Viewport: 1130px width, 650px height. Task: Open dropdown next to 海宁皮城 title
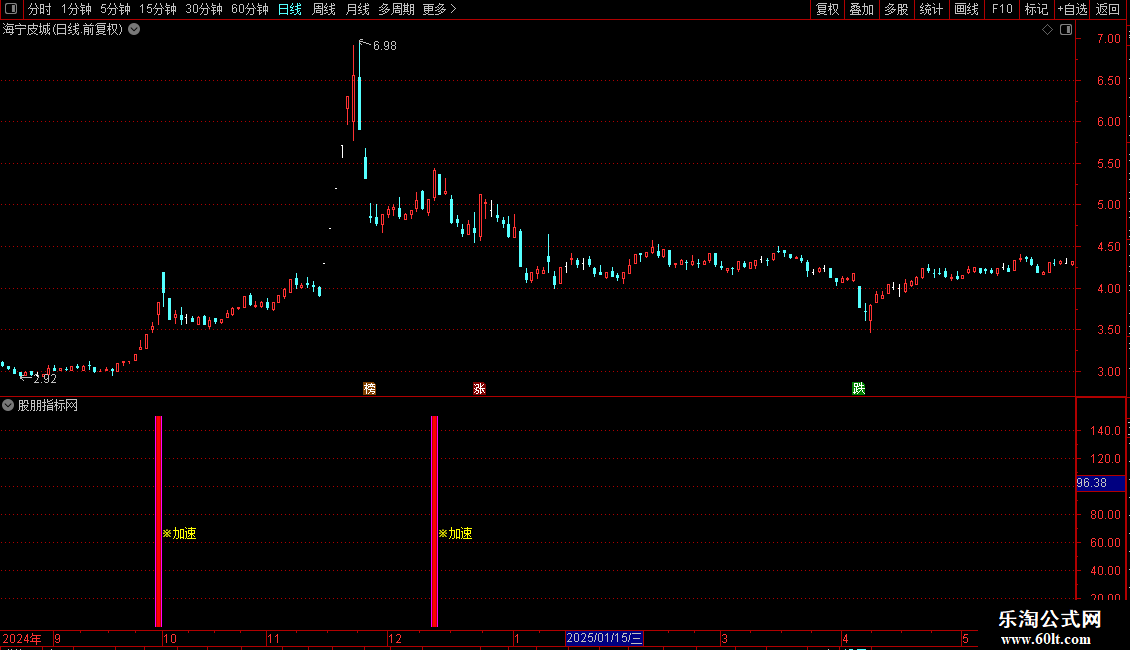point(134,30)
